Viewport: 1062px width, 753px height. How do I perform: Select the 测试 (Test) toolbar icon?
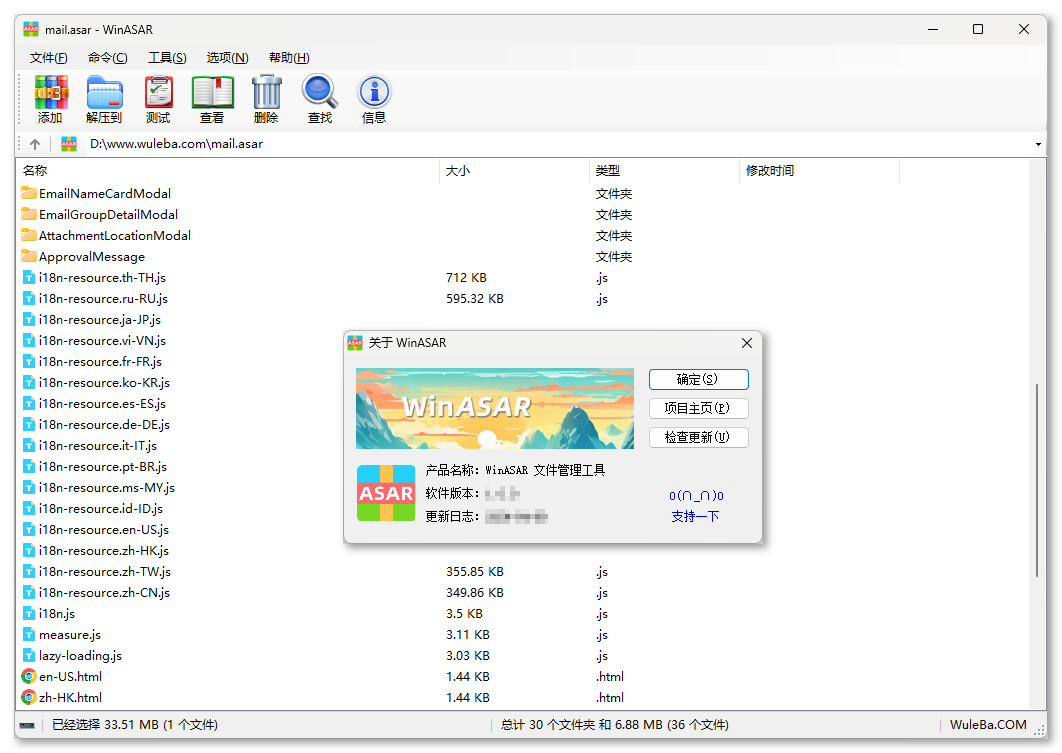(x=158, y=98)
